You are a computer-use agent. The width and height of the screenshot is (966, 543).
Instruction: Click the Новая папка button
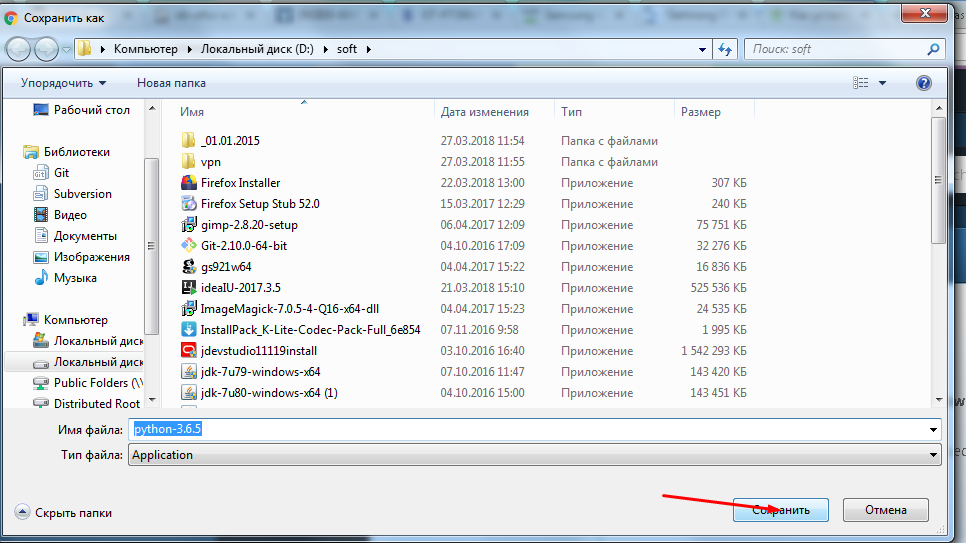click(171, 83)
